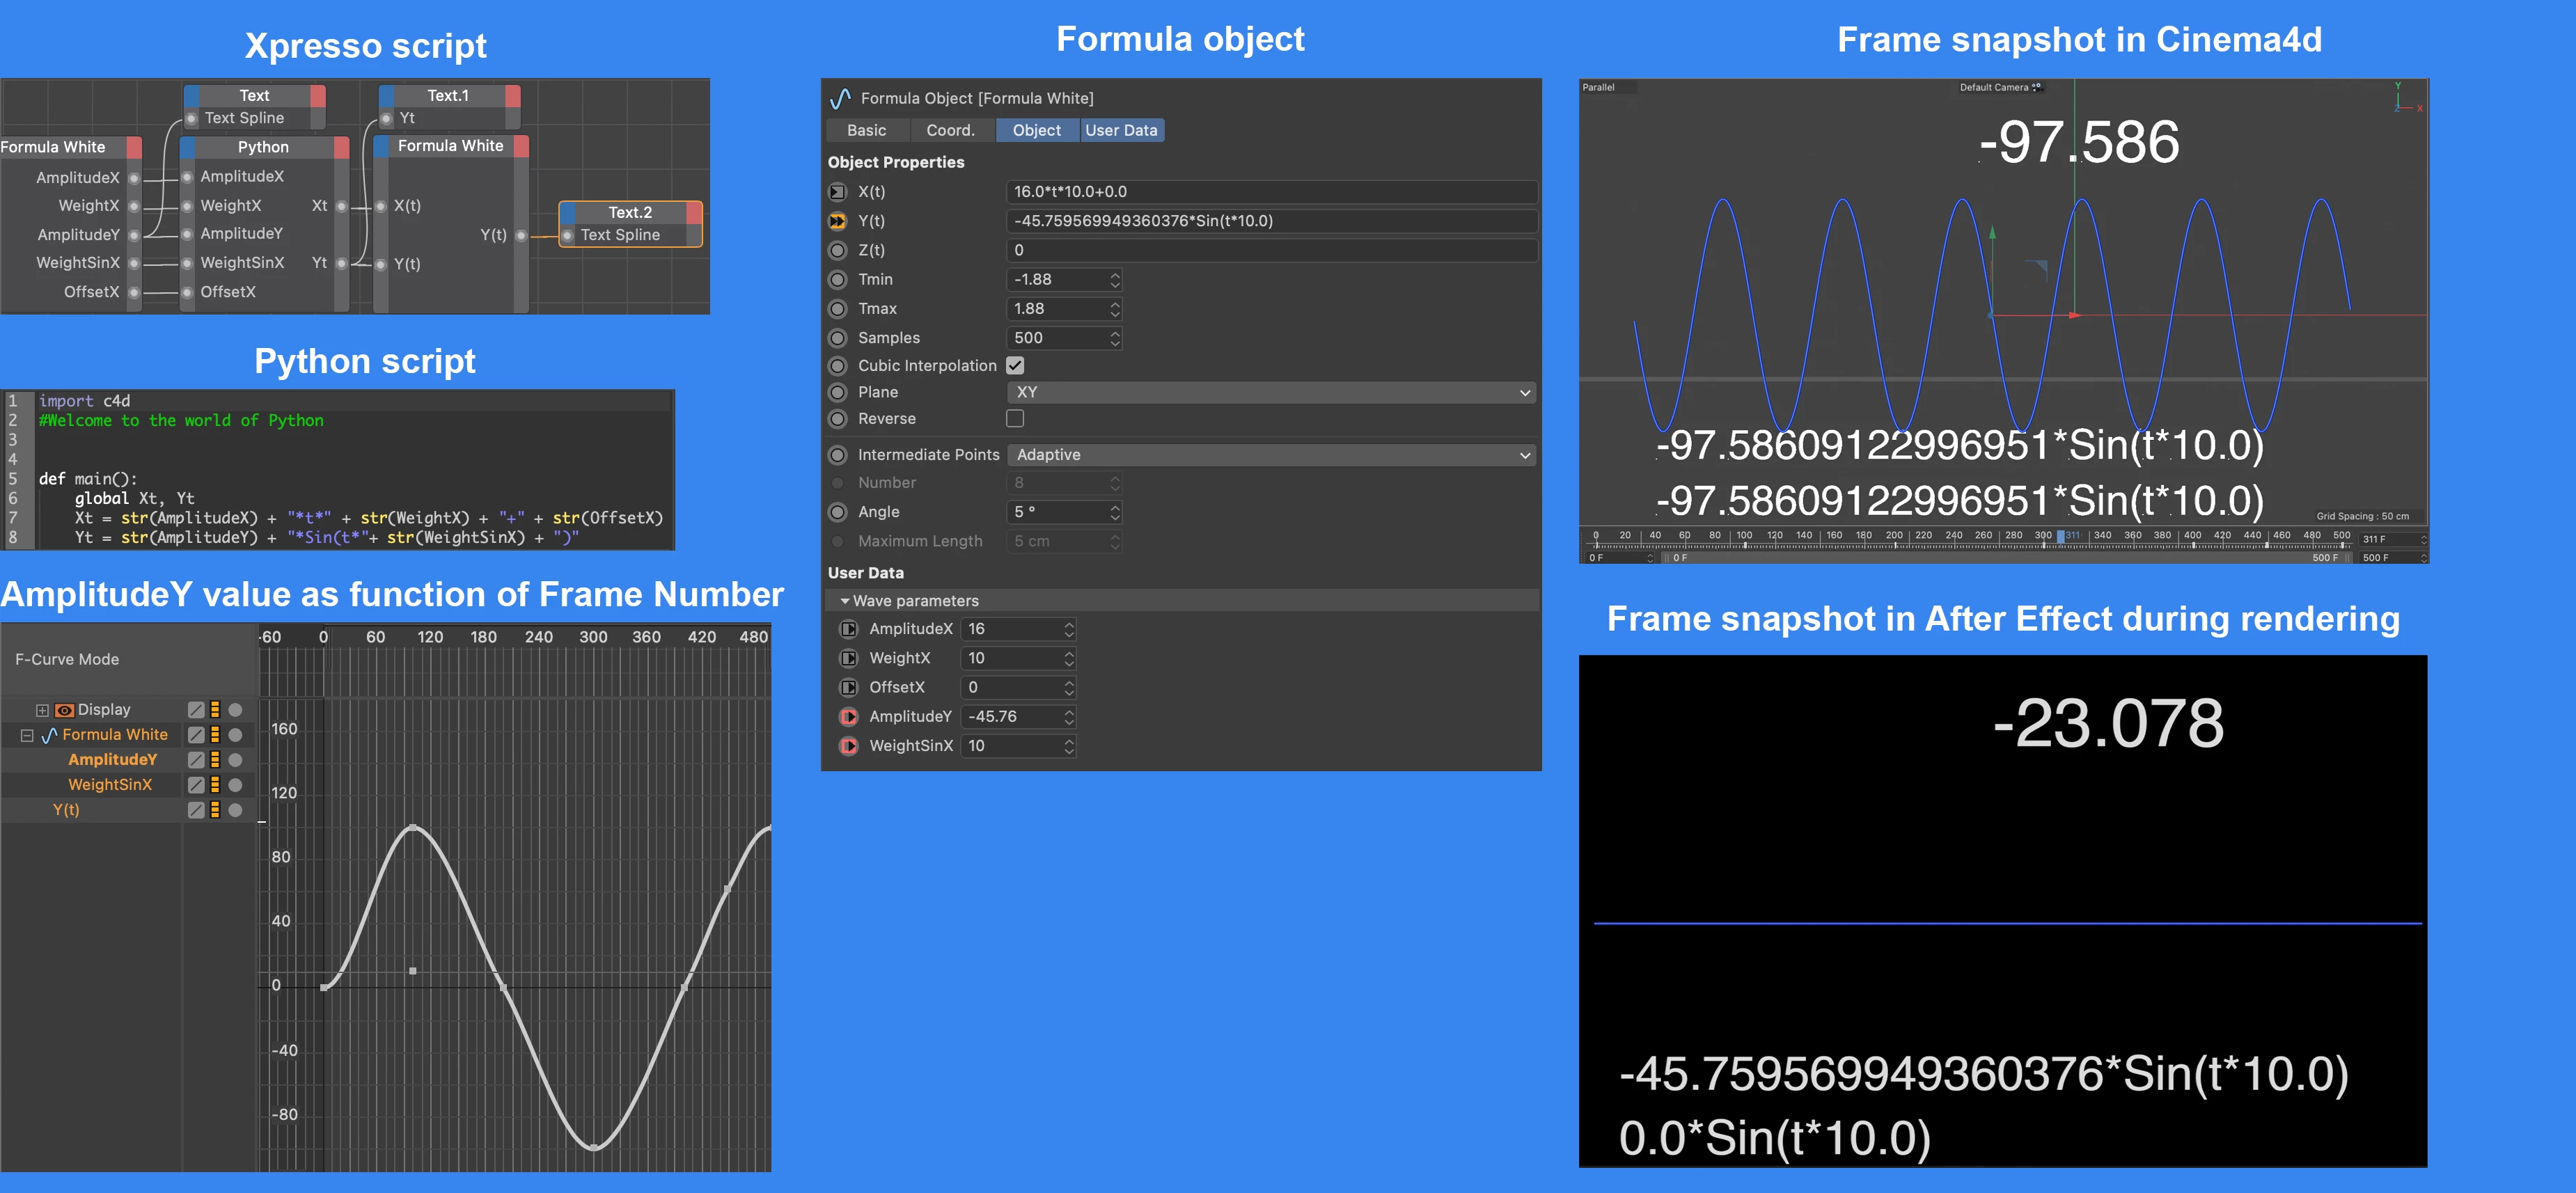Click the AmplitudeY red keyframe icon
Screen dimensions: 2576x1193
pos(848,717)
